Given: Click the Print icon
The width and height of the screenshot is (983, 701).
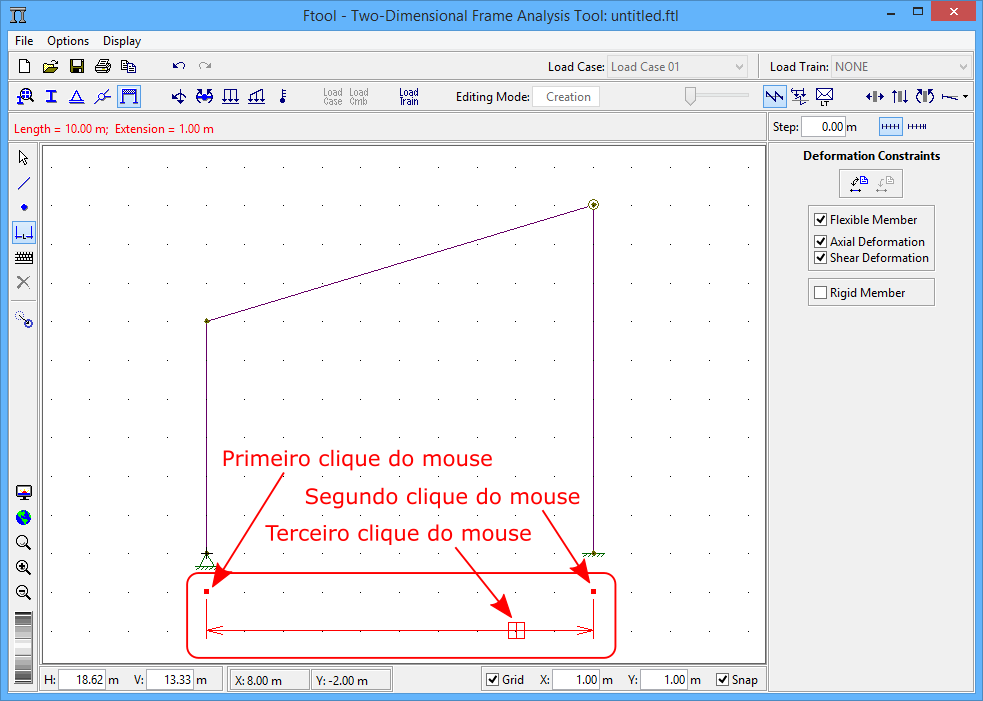Looking at the screenshot, I should (x=102, y=67).
